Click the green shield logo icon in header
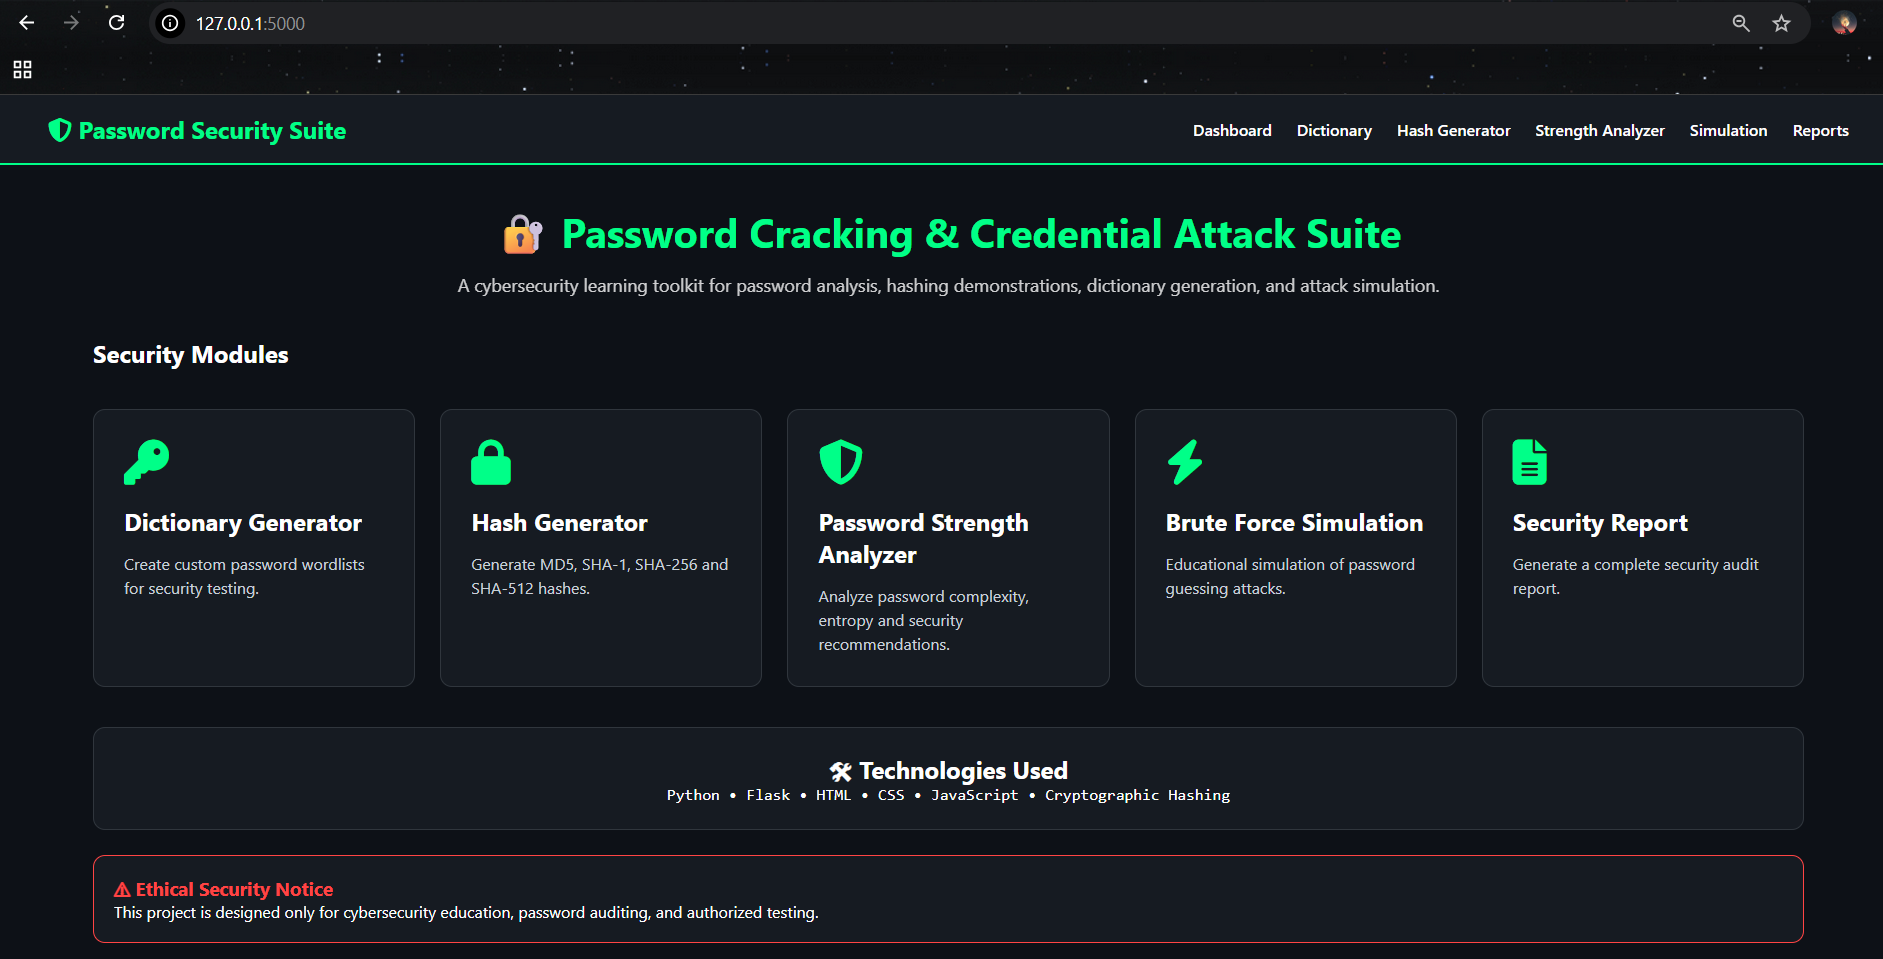Viewport: 1883px width, 959px height. tap(60, 130)
